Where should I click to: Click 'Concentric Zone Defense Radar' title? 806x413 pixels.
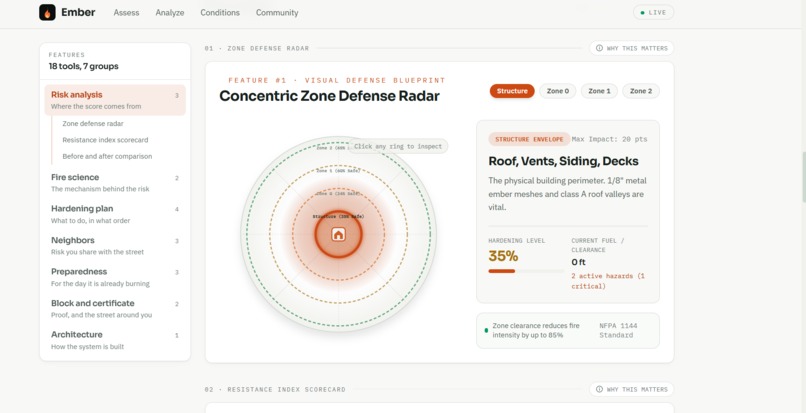(329, 96)
